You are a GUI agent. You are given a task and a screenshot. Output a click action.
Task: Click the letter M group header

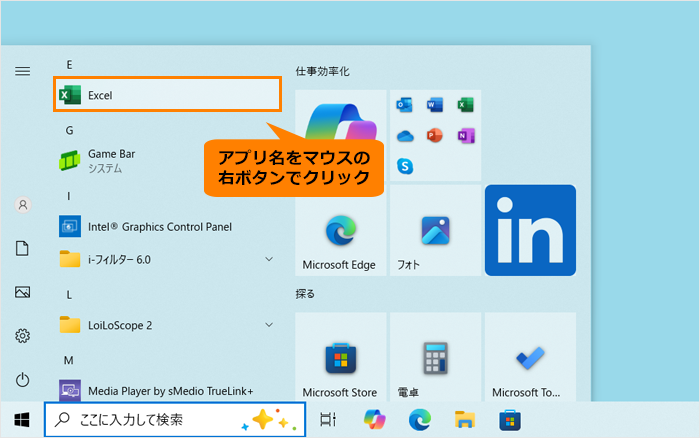68,360
